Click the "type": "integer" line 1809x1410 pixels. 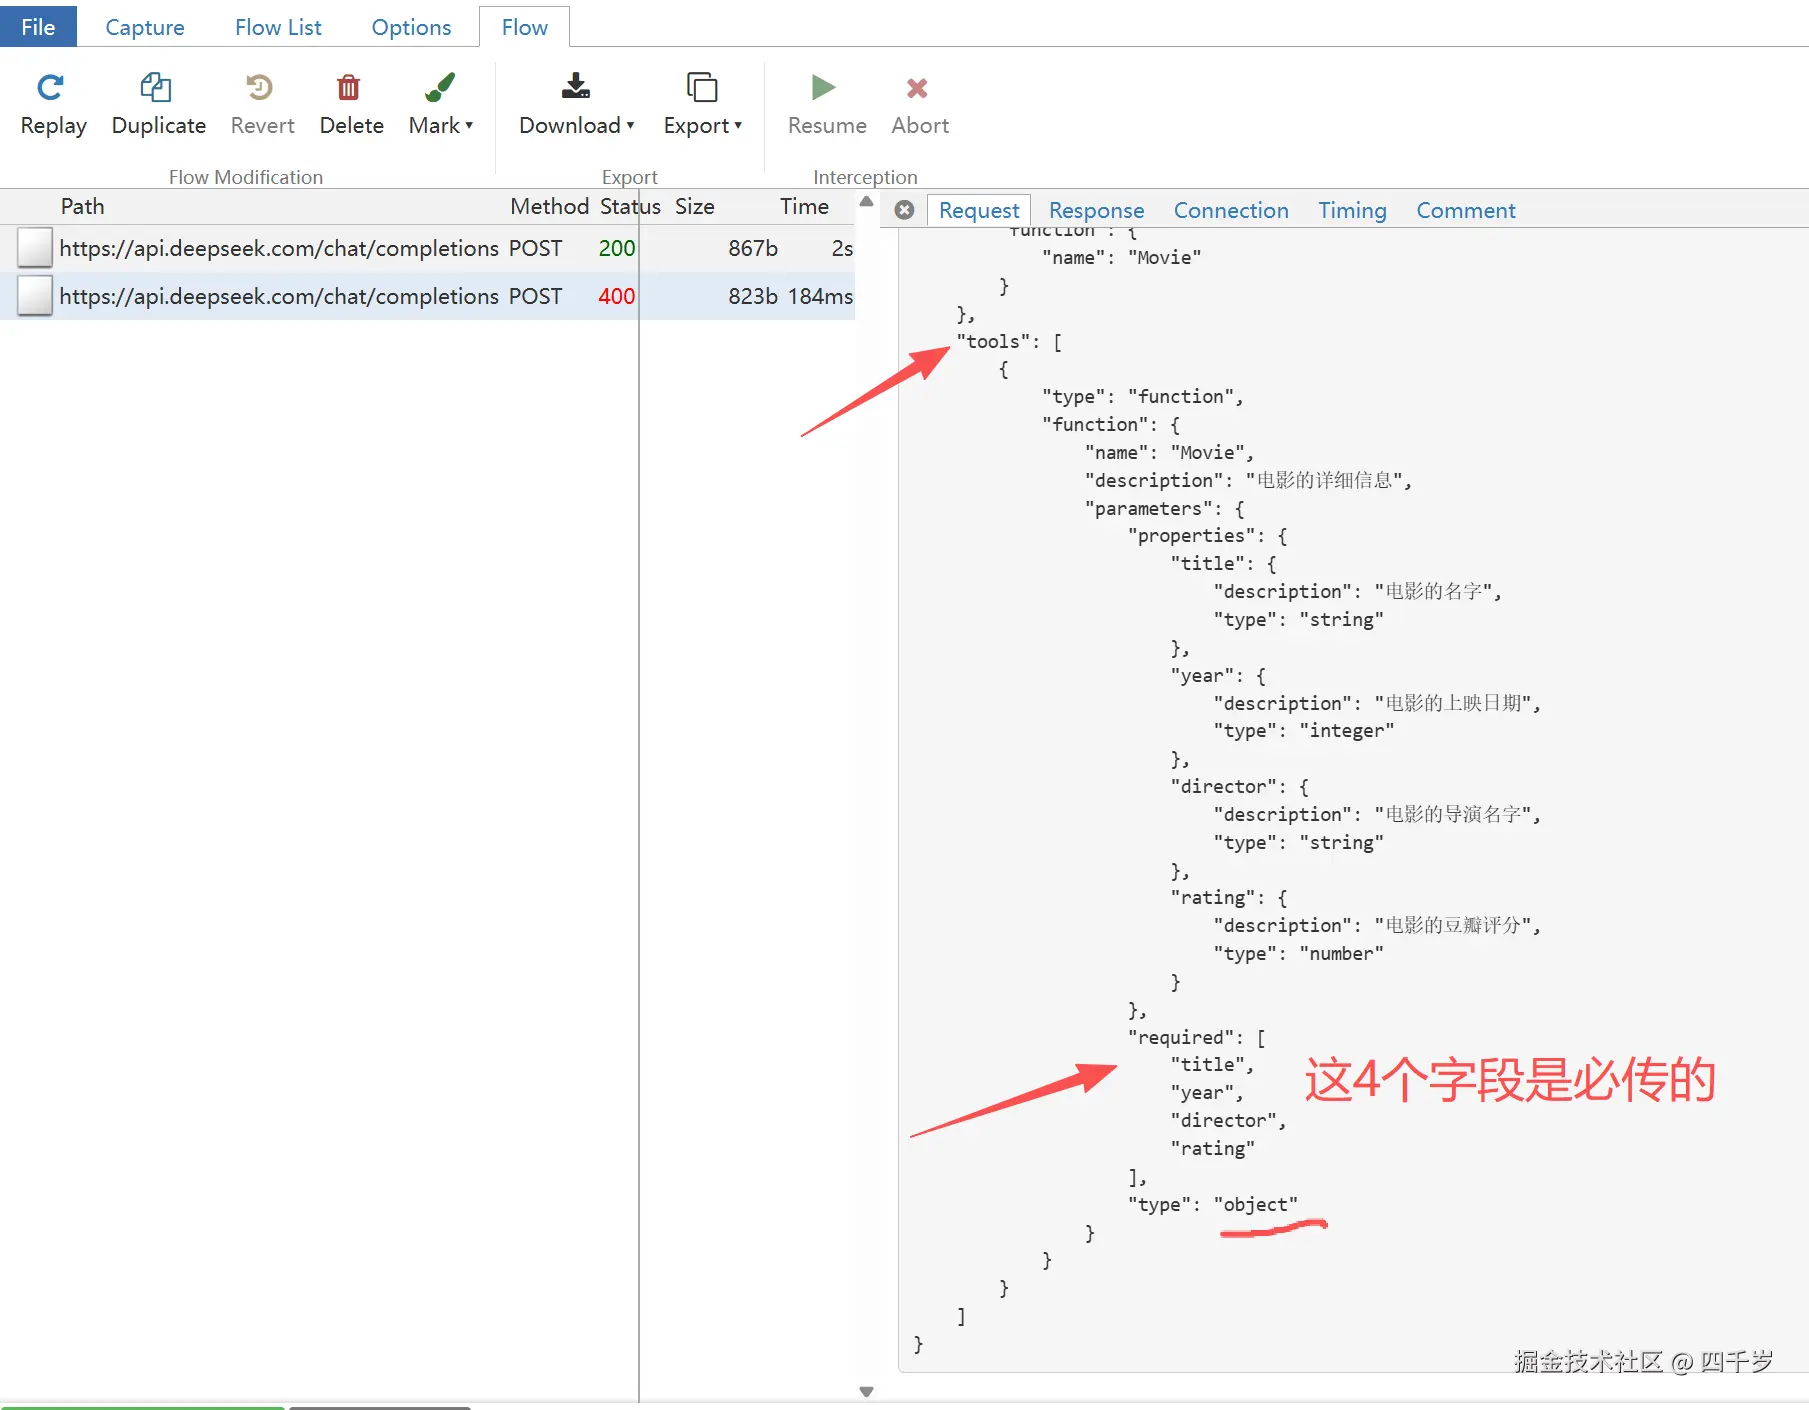[1304, 730]
